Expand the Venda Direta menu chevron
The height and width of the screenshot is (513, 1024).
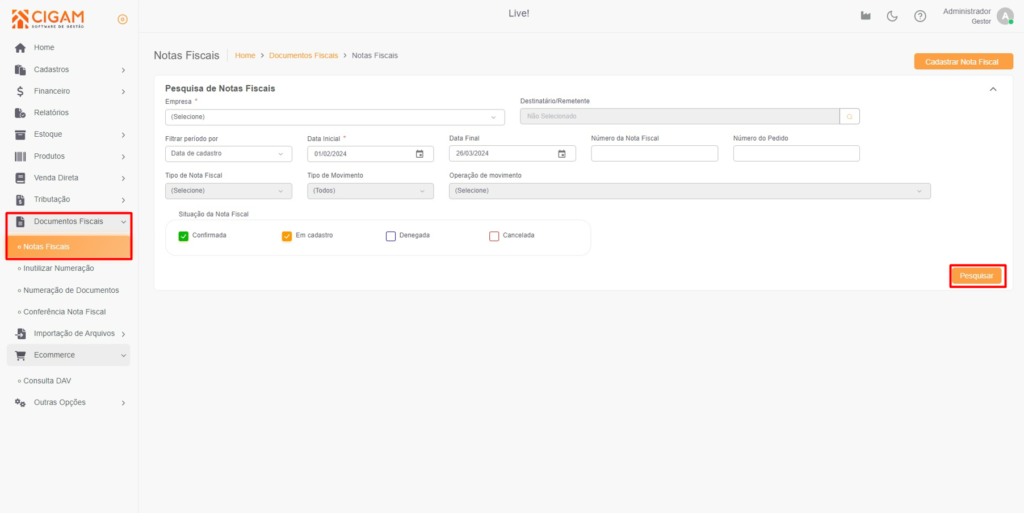[x=123, y=178]
